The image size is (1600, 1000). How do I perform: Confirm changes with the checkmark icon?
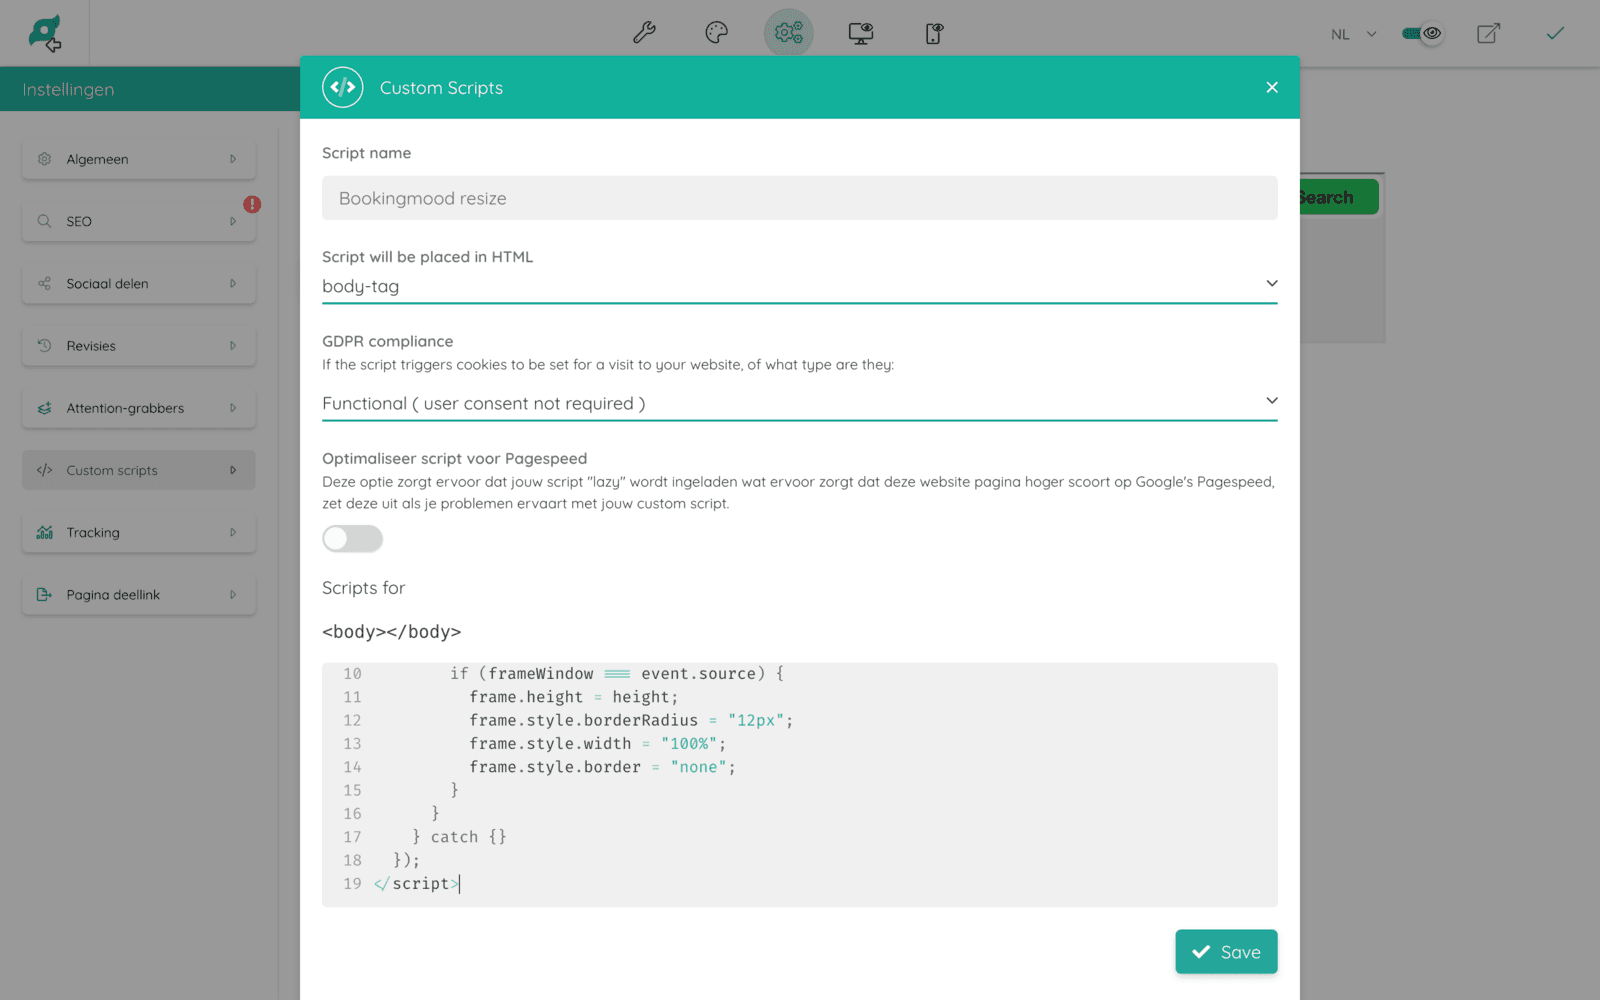1555,33
